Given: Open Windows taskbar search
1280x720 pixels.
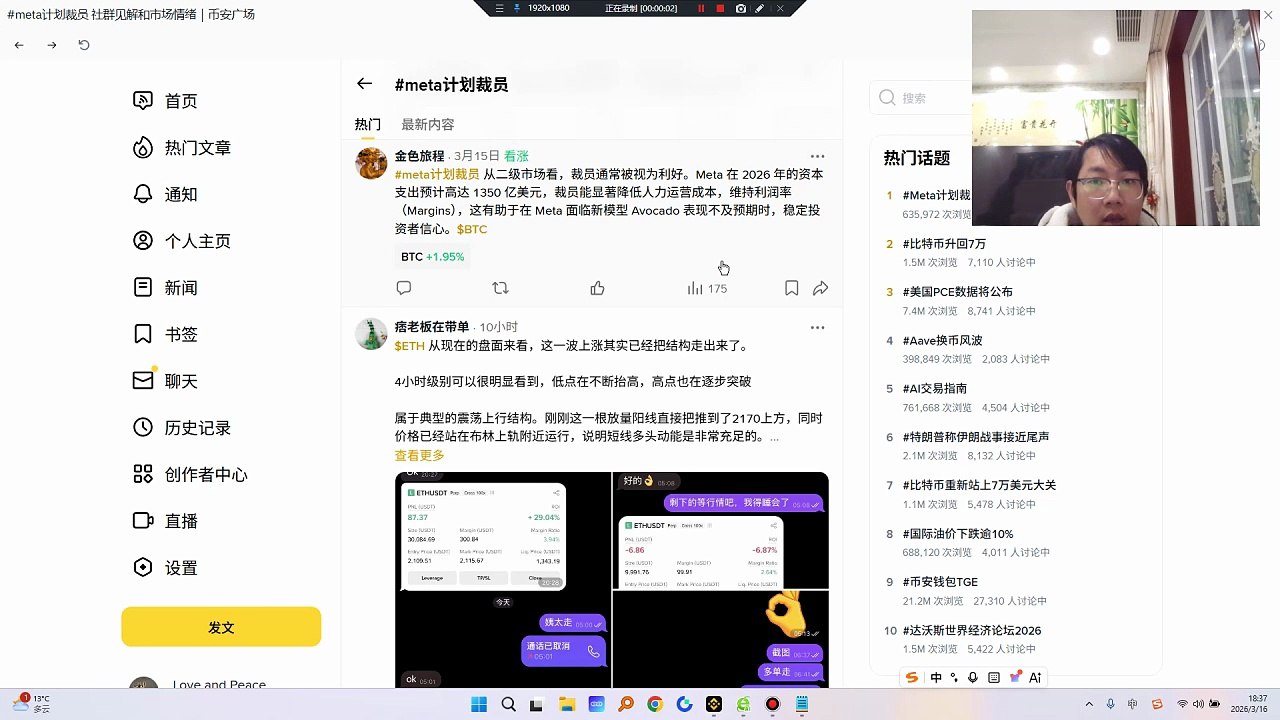Looking at the screenshot, I should tap(508, 704).
